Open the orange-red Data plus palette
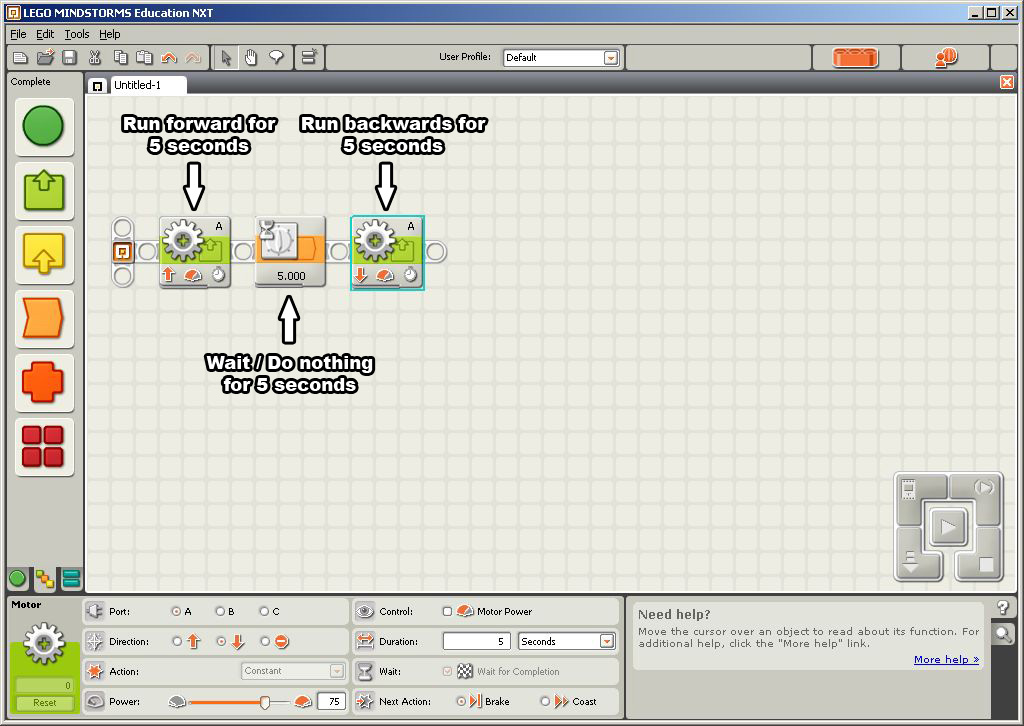Screen dimensions: 1024x726 43,382
